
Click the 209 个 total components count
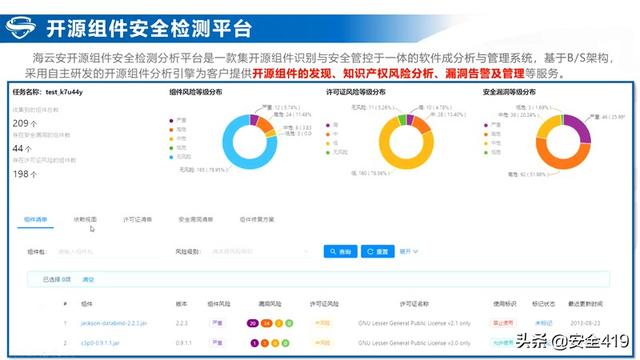tap(24, 123)
